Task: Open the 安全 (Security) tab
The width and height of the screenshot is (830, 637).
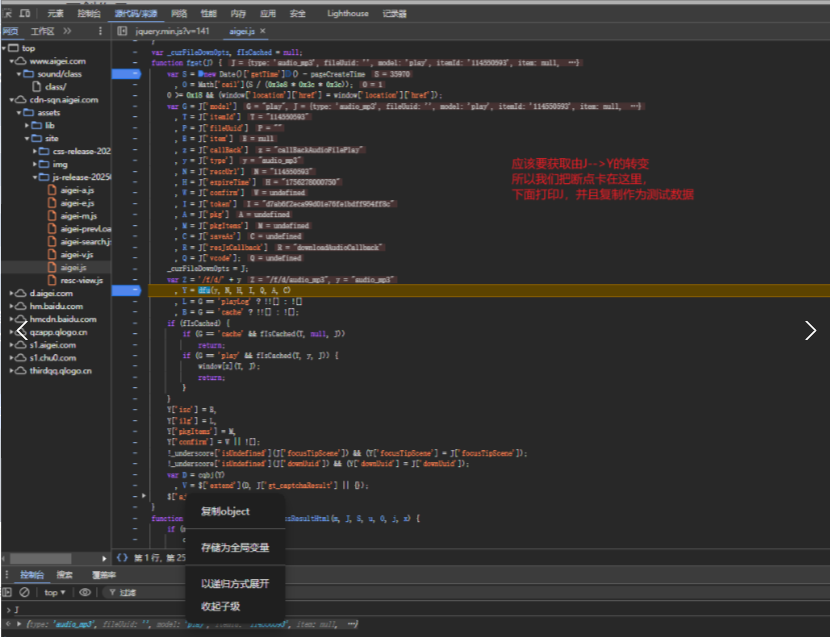Action: point(297,13)
